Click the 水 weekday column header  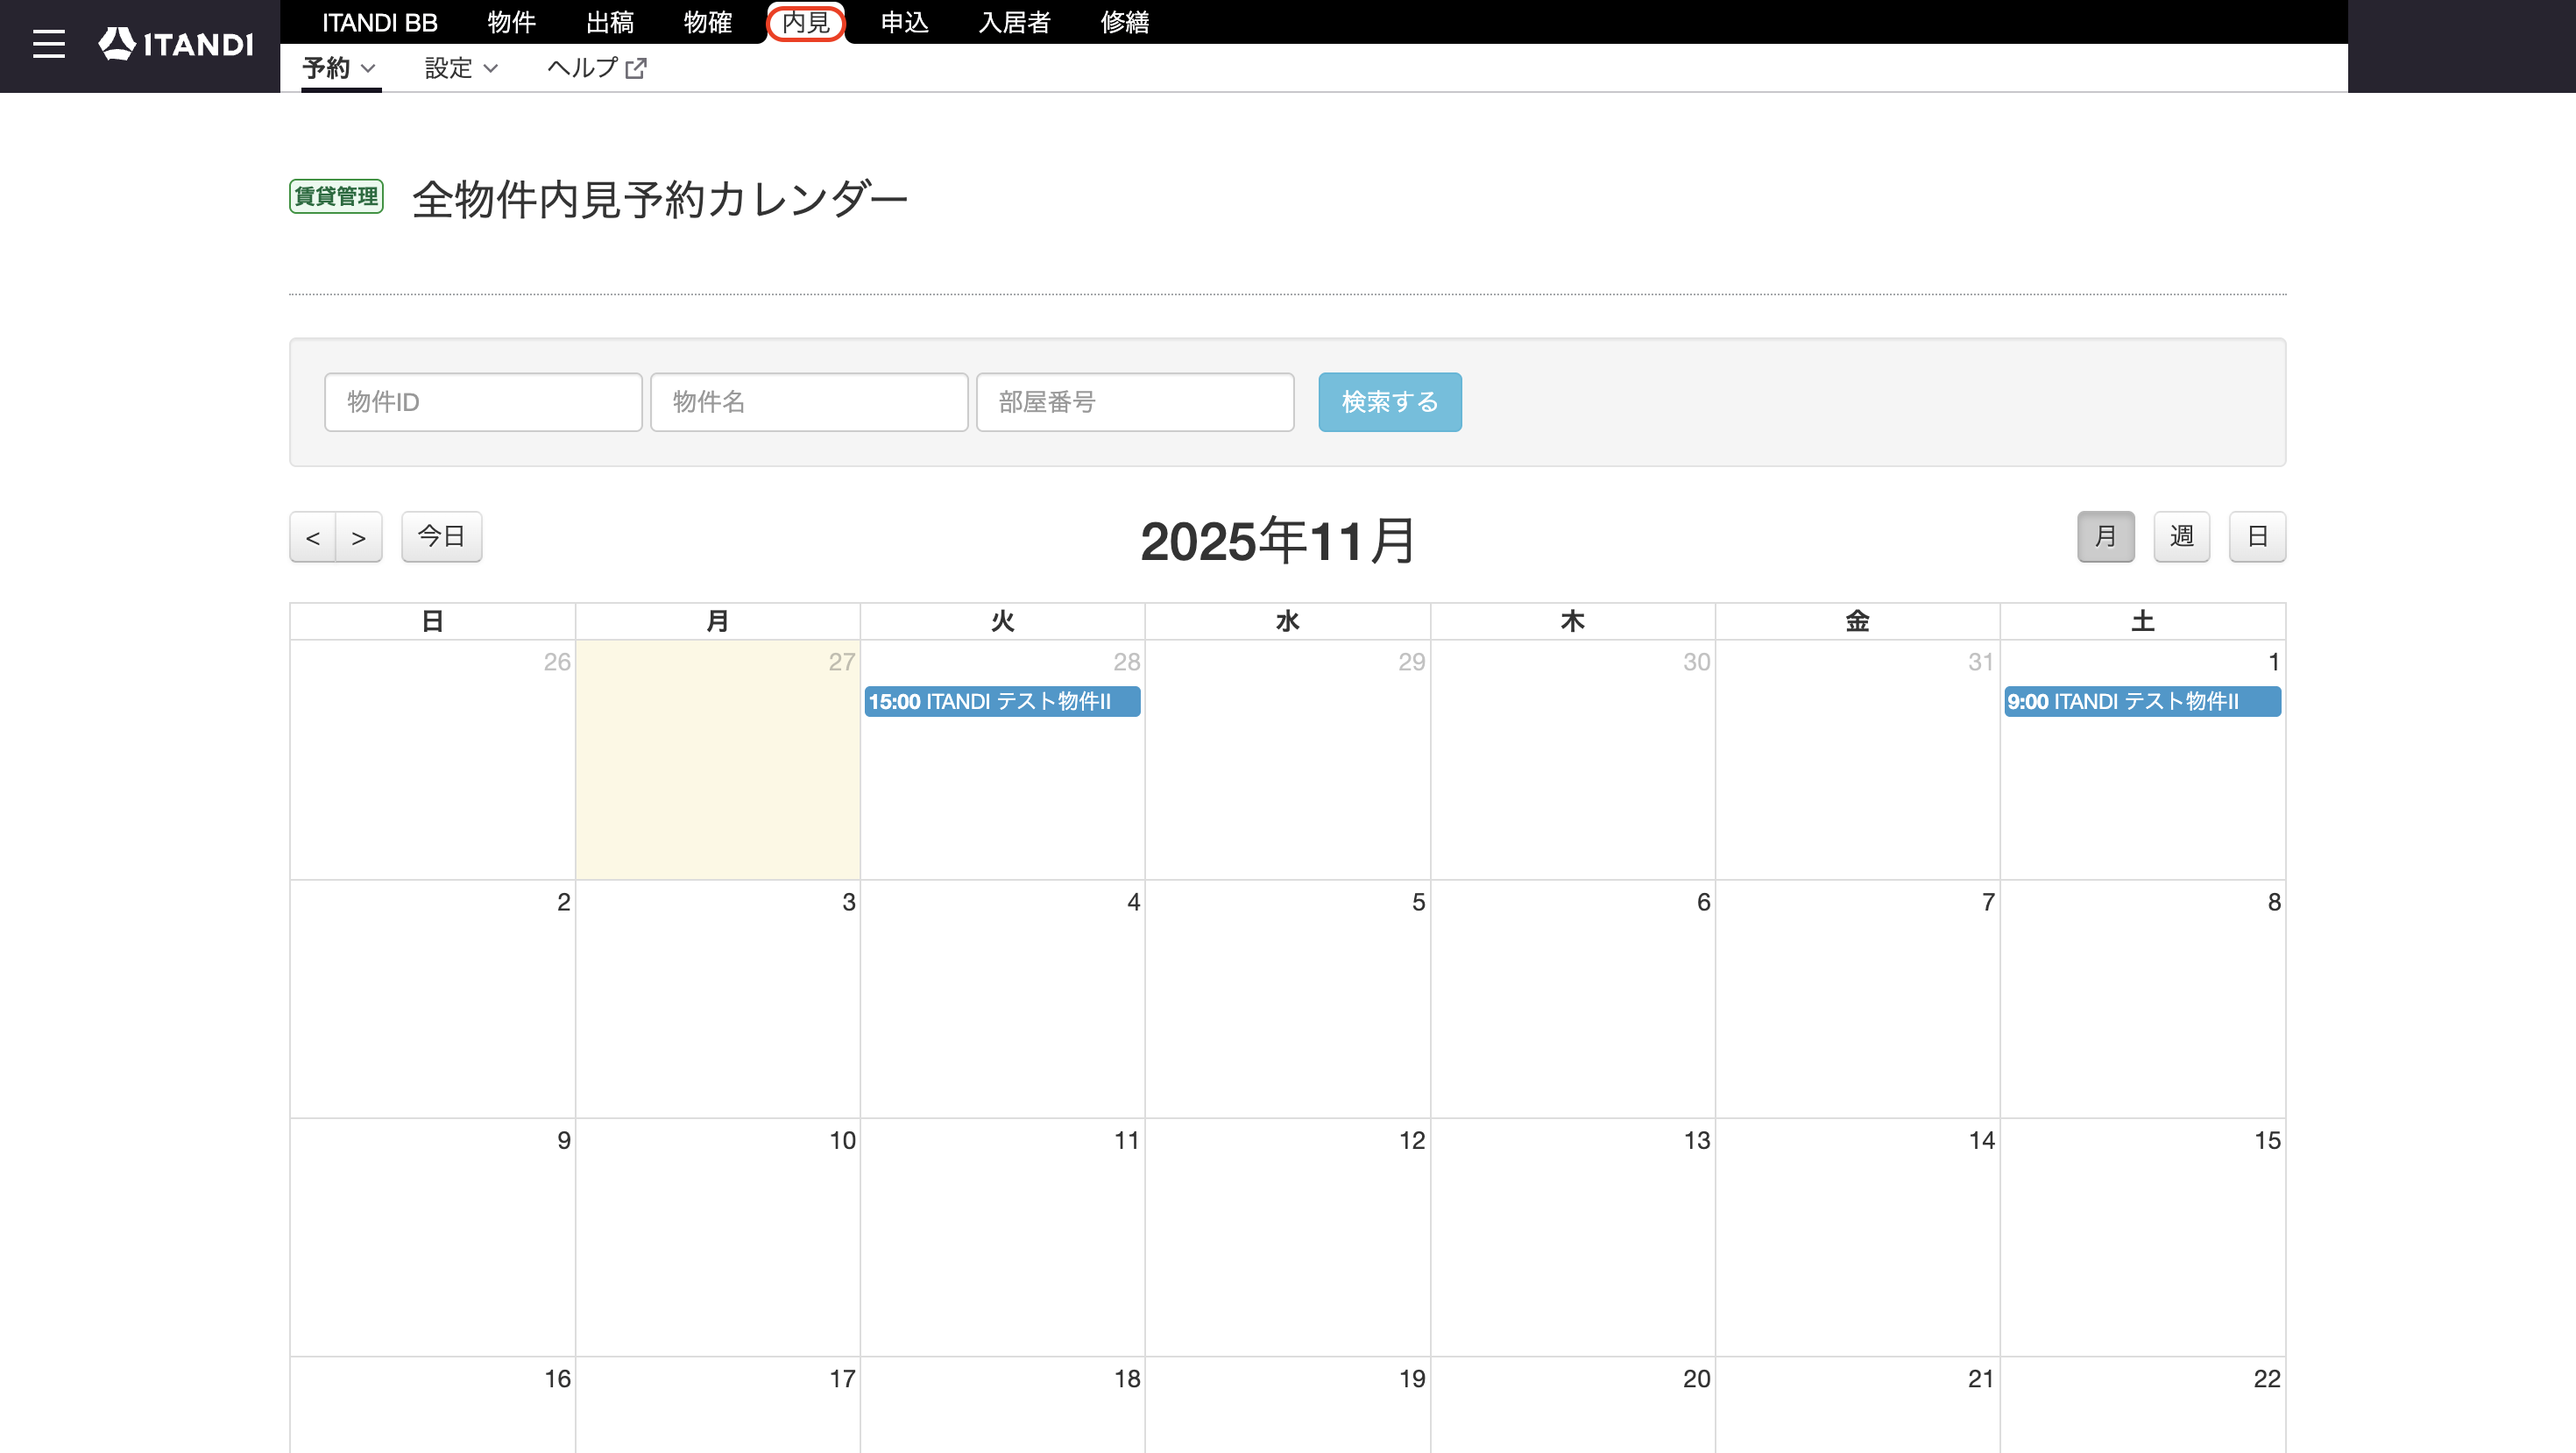(1288, 621)
